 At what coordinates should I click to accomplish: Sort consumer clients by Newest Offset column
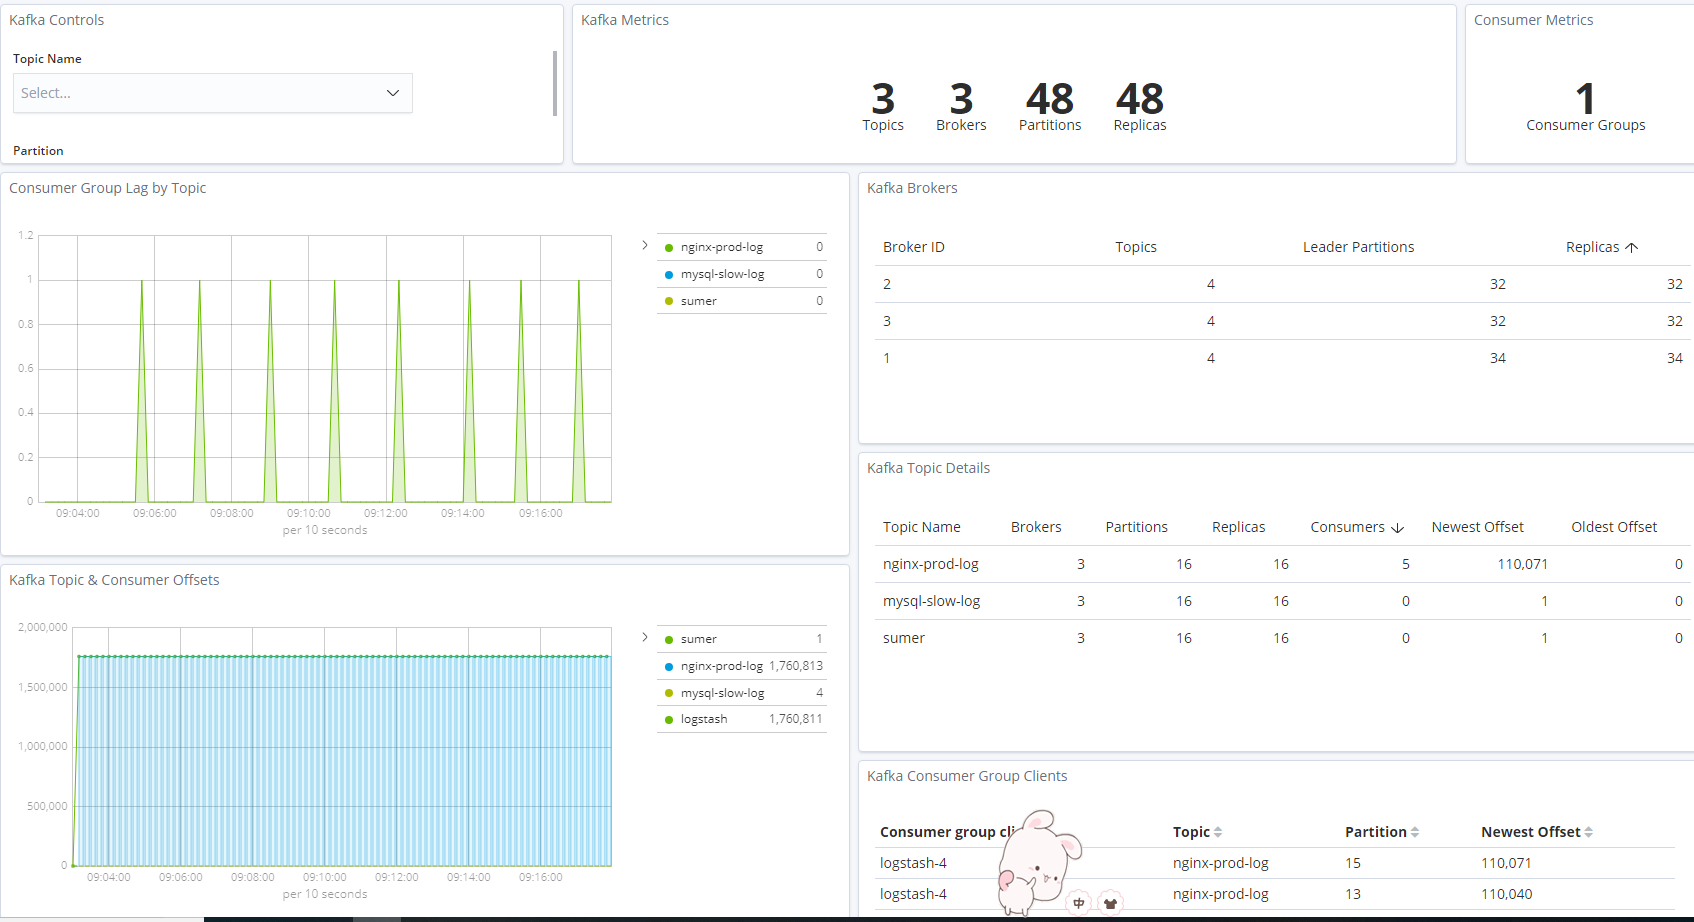(1537, 832)
